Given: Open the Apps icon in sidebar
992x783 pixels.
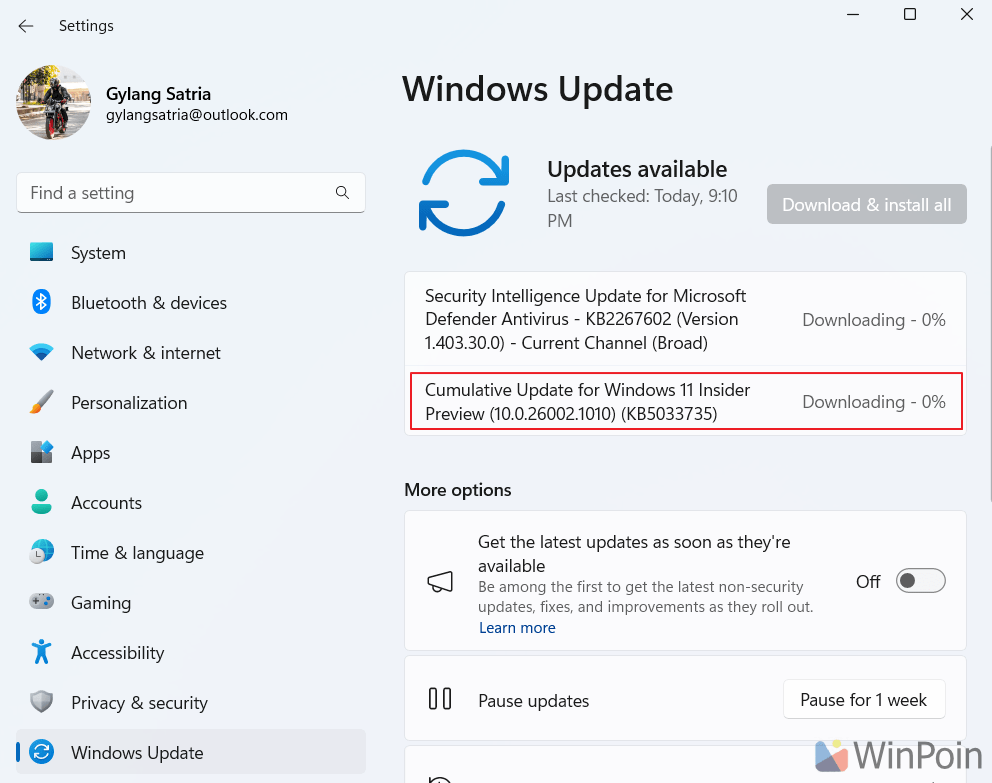Looking at the screenshot, I should [x=41, y=453].
